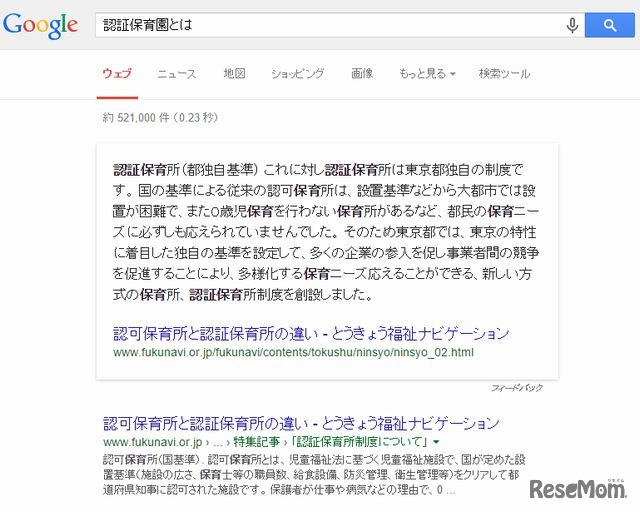Click the フィードバック link
640x512 pixels.
pyautogui.click(x=517, y=388)
